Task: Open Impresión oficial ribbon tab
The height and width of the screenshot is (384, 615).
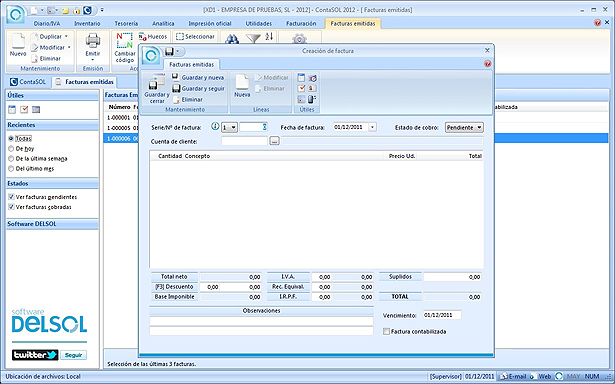Action: 210,24
